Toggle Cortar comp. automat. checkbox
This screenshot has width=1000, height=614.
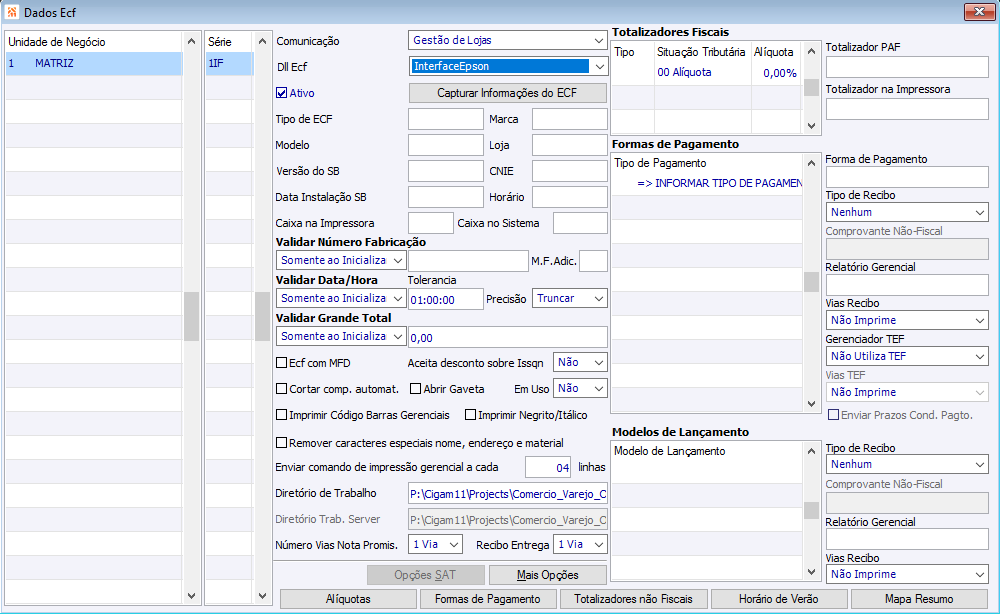click(281, 389)
